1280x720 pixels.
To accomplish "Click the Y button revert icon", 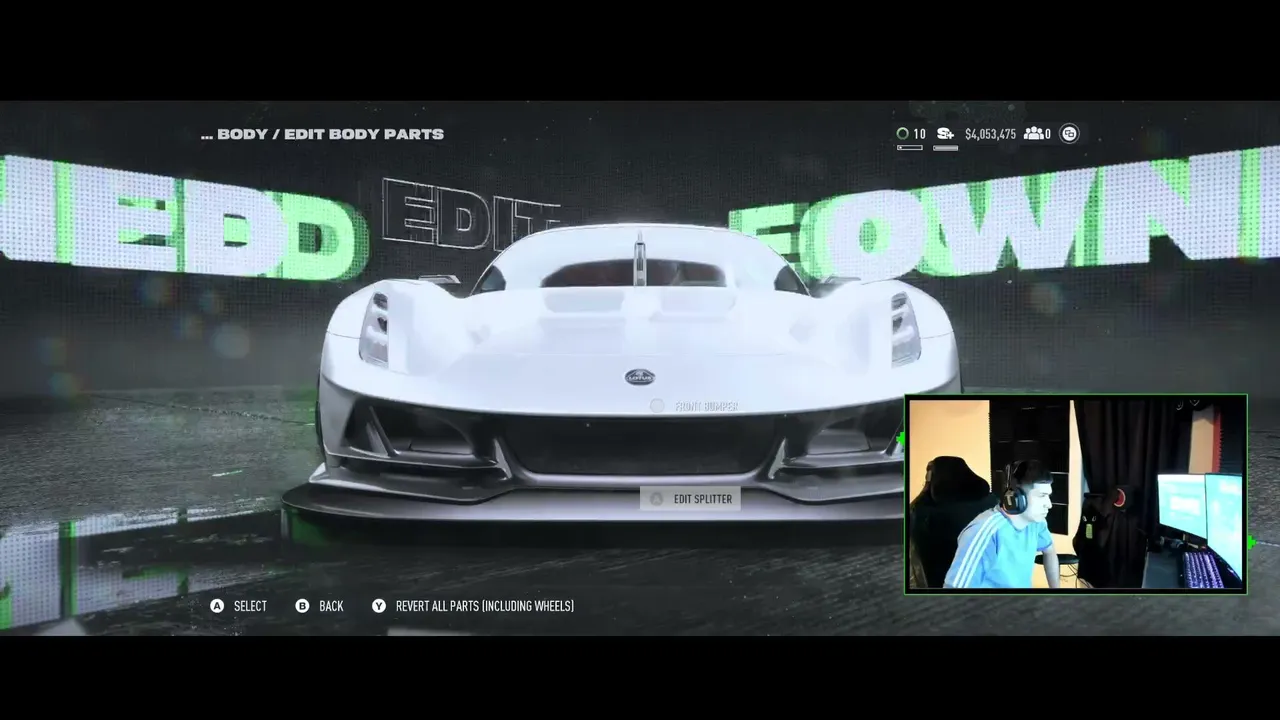I will pyautogui.click(x=379, y=606).
